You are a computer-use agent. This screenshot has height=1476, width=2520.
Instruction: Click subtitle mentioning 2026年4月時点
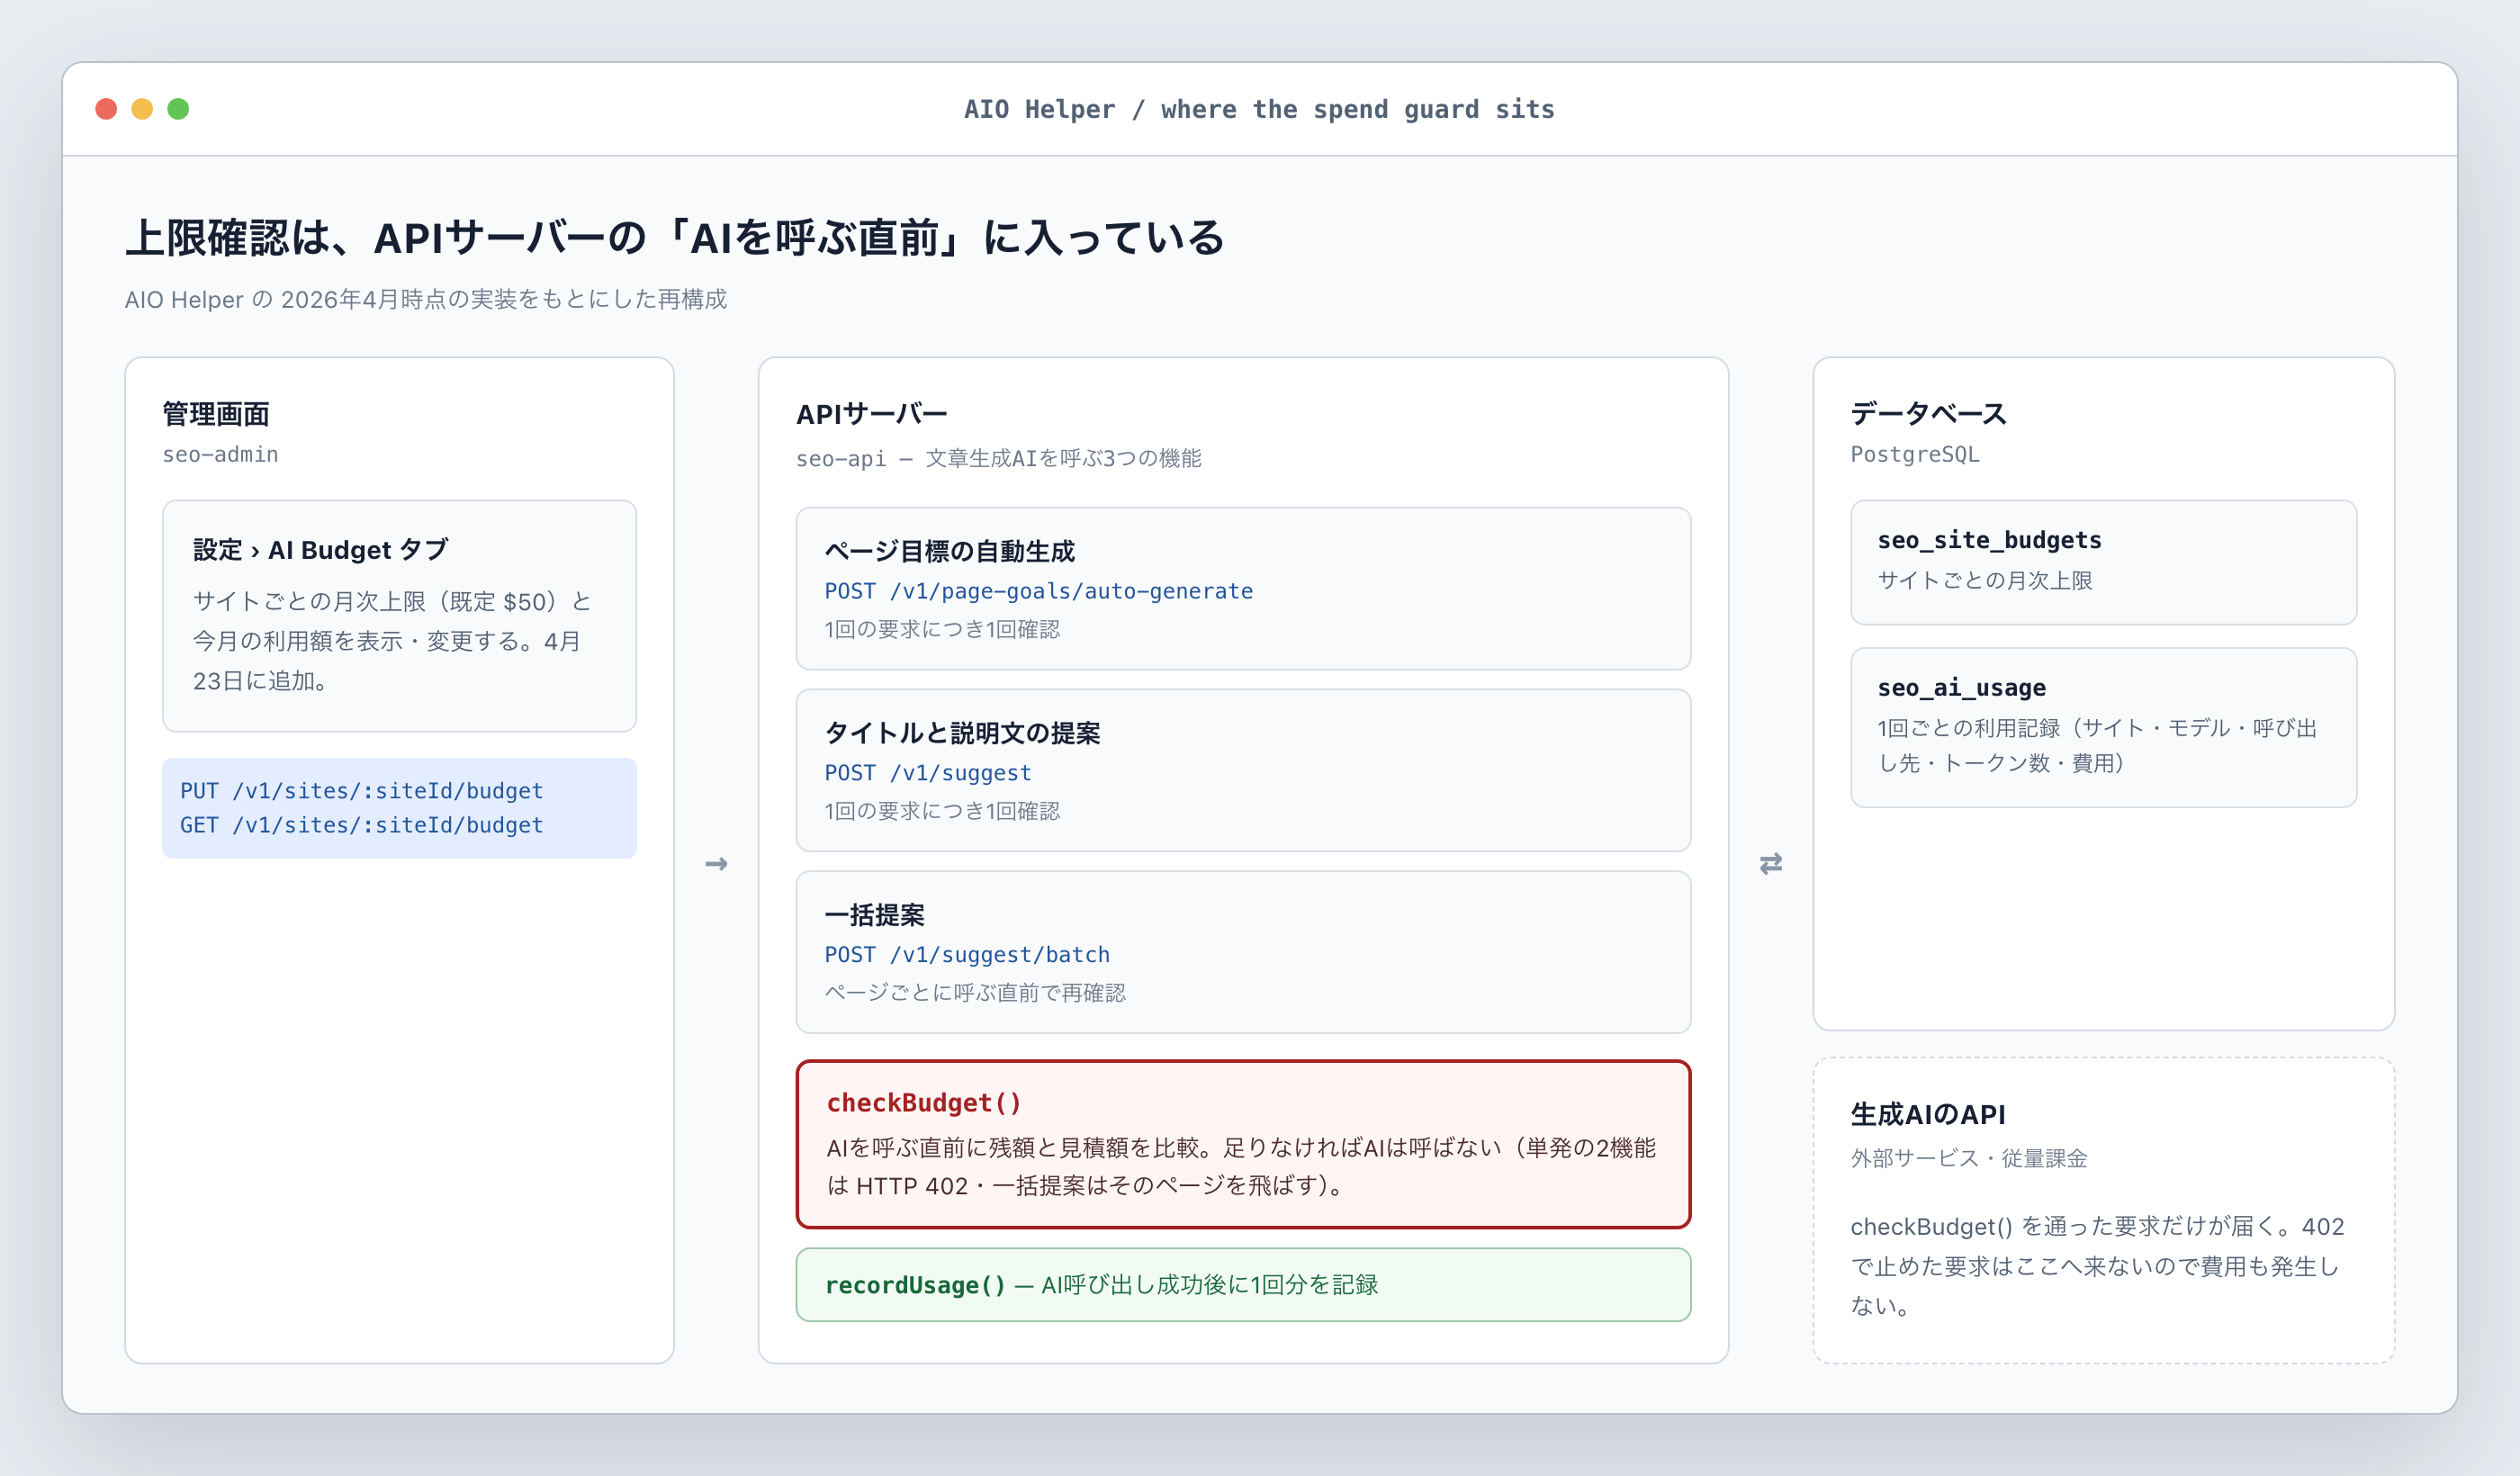(x=426, y=299)
